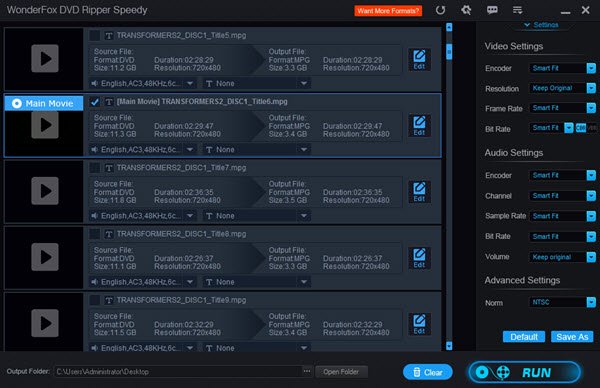This screenshot has width=600, height=388.
Task: Click the RUN button
Action: 525,372
